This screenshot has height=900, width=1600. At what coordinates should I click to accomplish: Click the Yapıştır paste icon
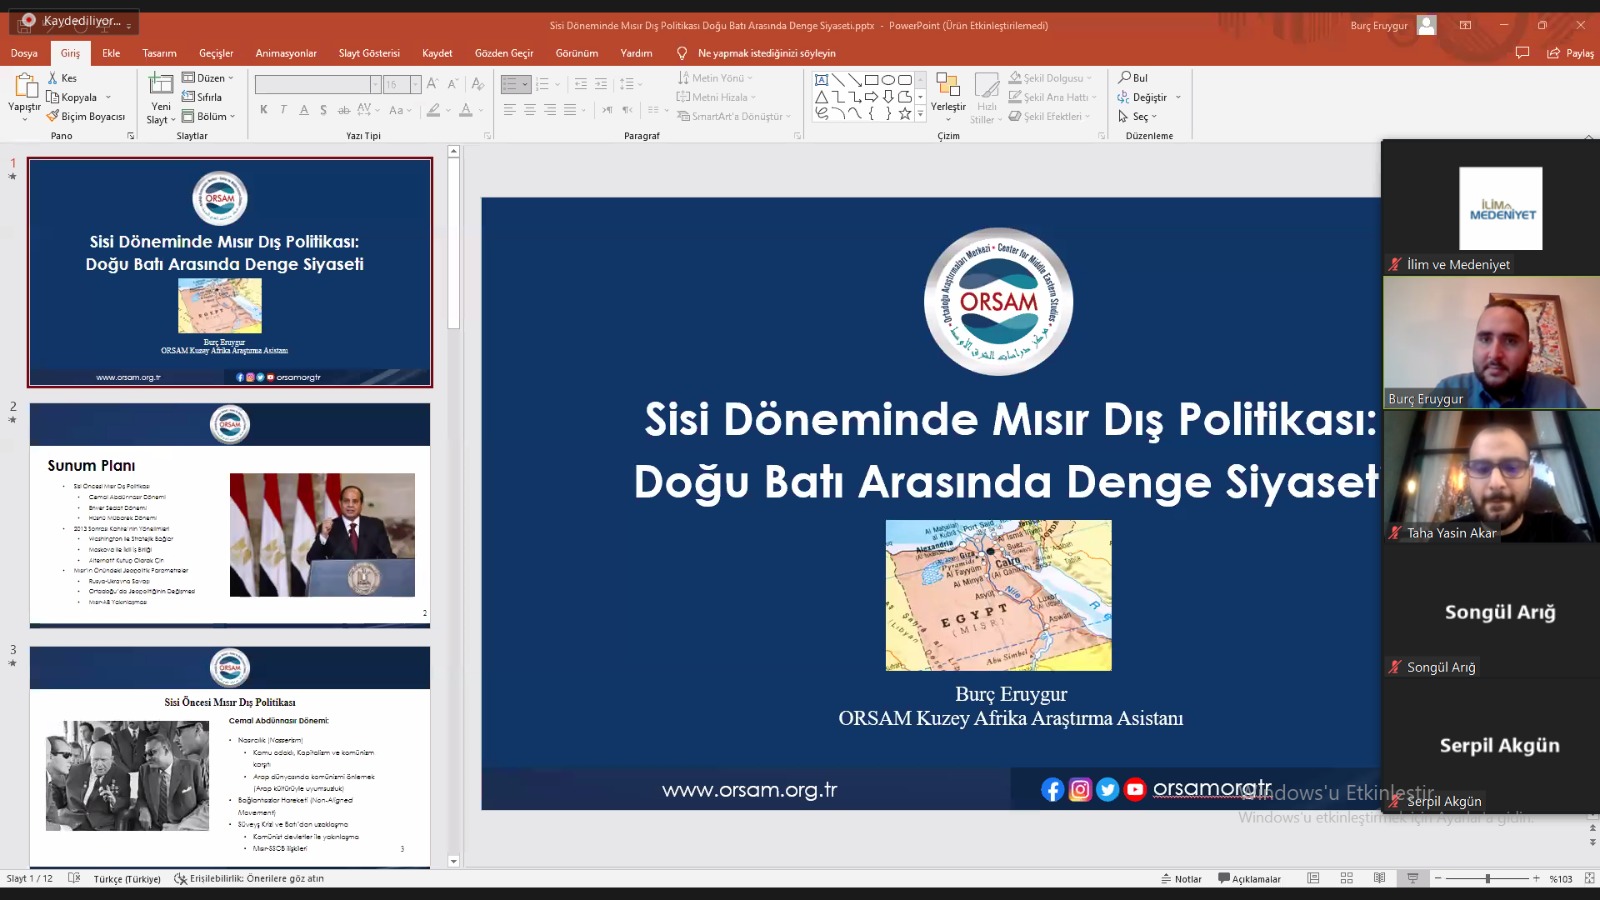click(x=25, y=86)
